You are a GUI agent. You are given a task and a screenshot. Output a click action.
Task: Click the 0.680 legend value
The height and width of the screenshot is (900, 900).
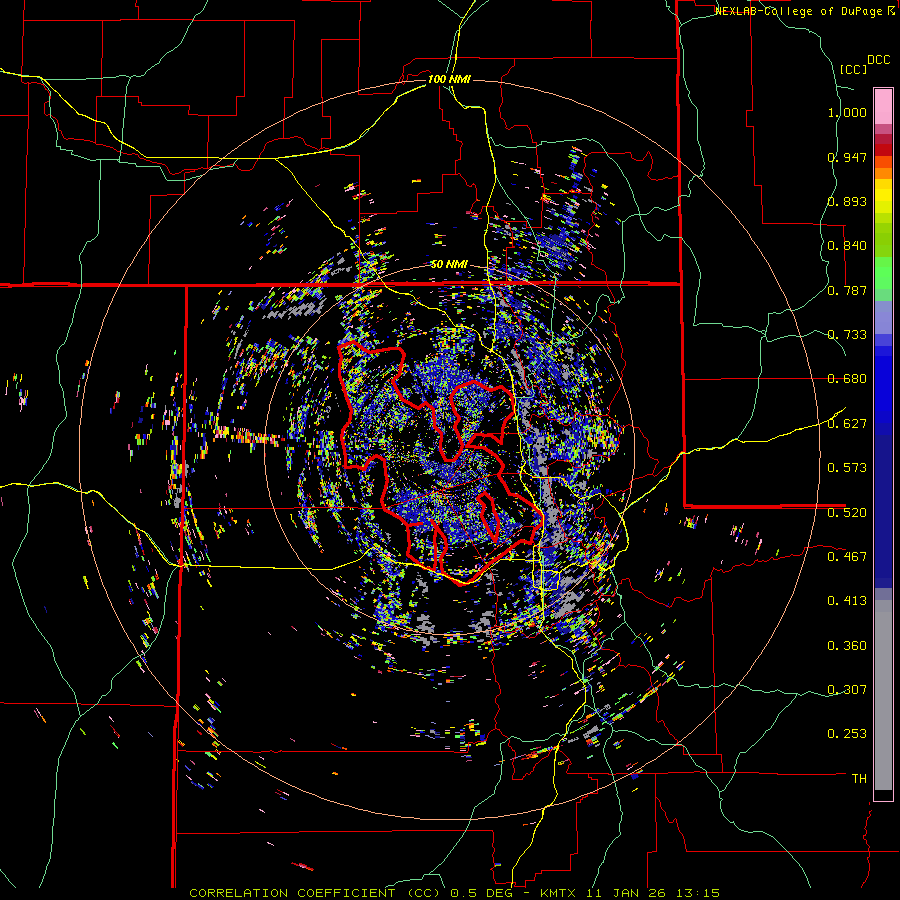click(x=847, y=379)
